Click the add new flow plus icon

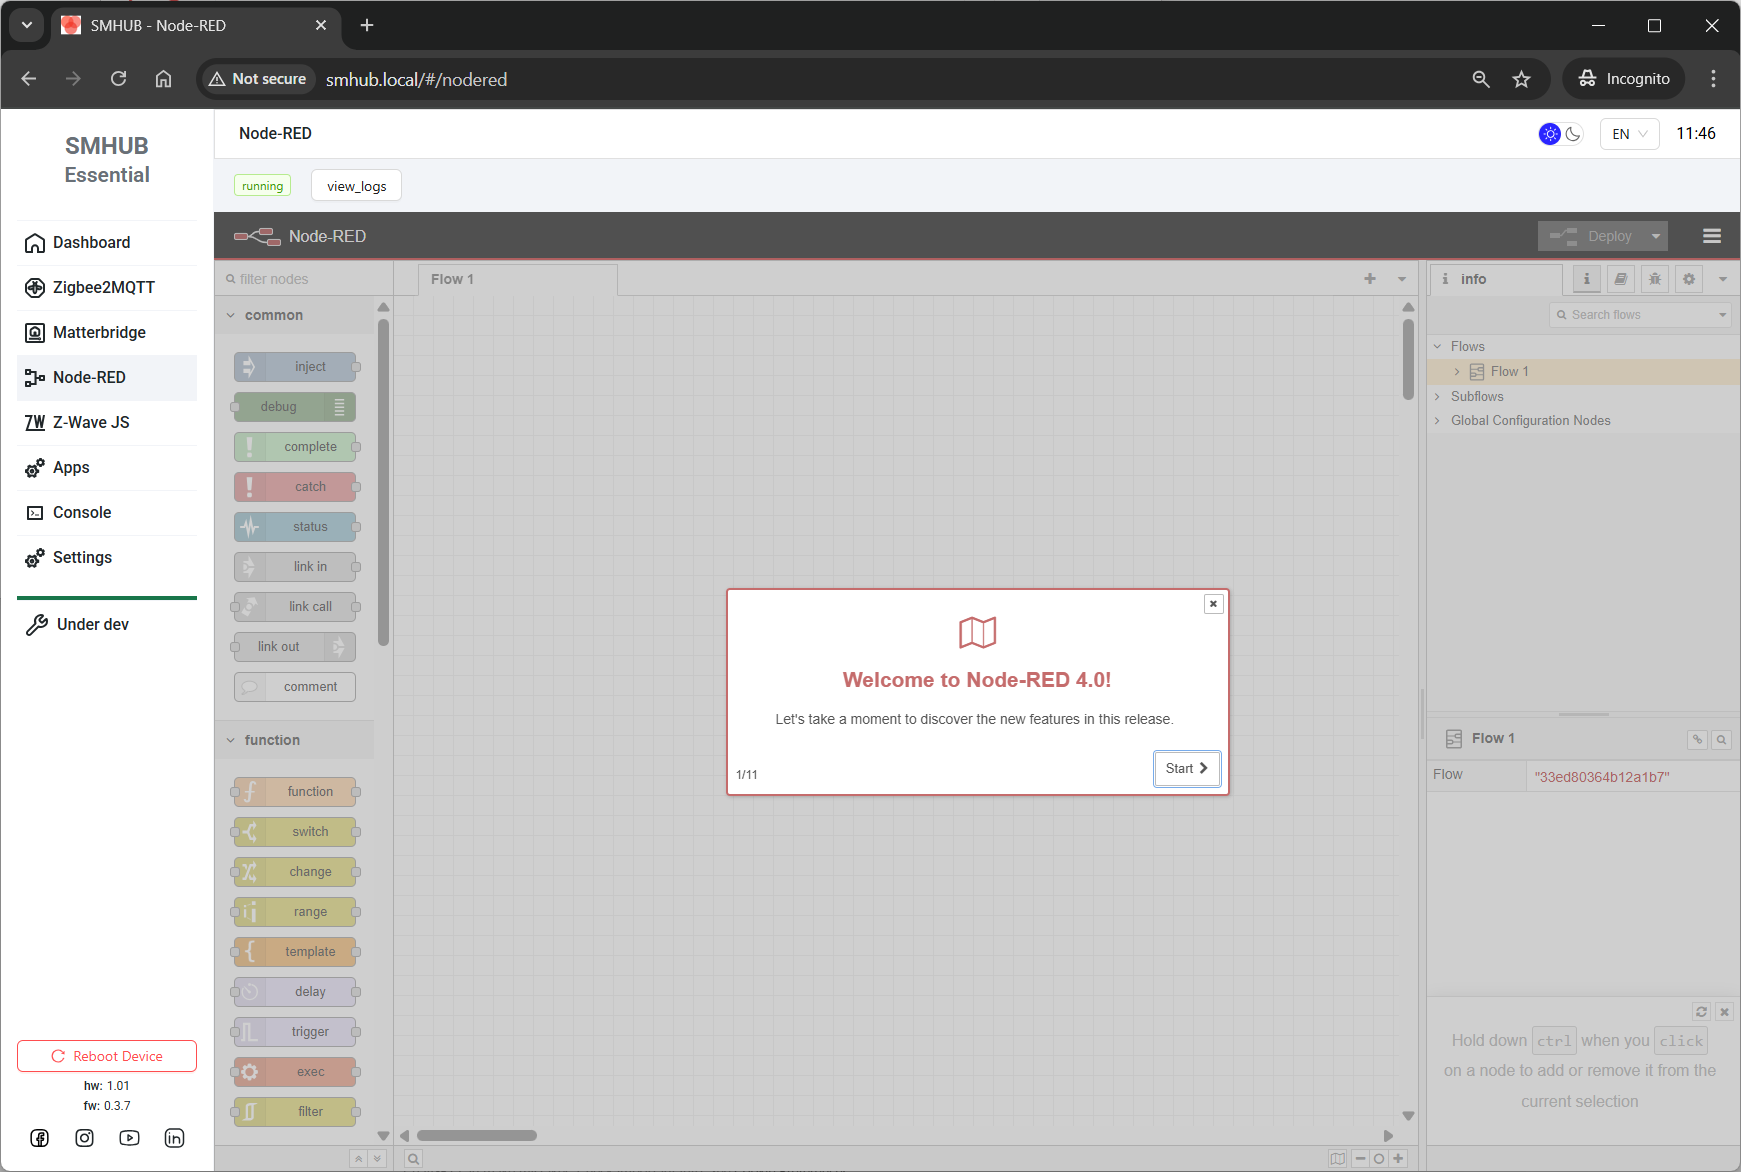click(1370, 279)
